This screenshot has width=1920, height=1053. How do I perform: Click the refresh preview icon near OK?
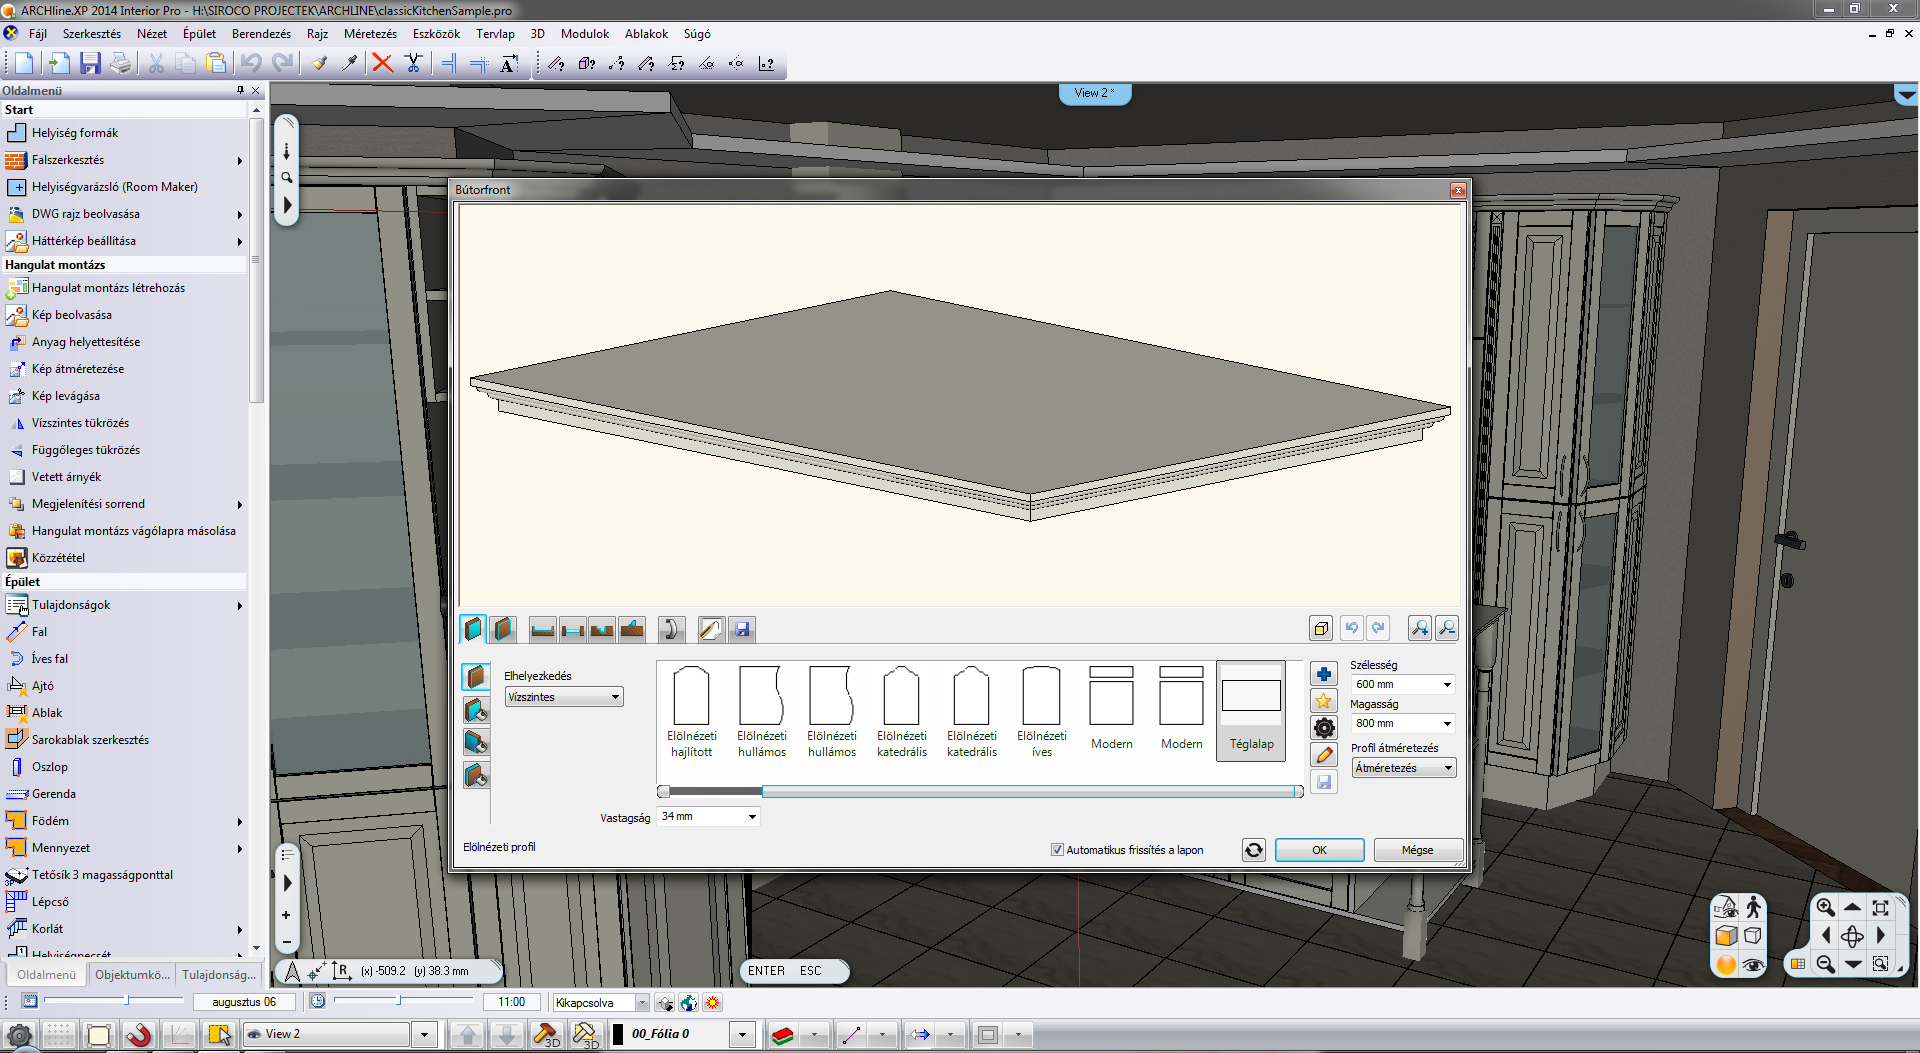(x=1253, y=850)
